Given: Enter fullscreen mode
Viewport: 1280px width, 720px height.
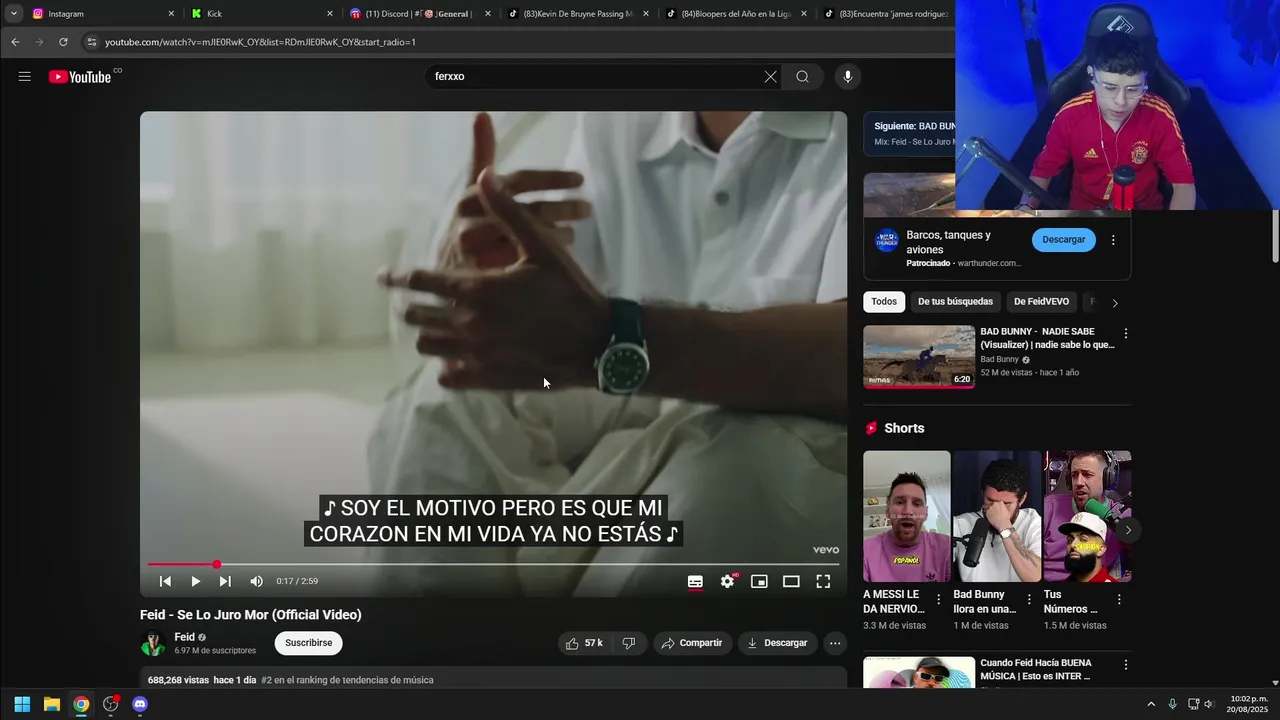Looking at the screenshot, I should pyautogui.click(x=823, y=581).
